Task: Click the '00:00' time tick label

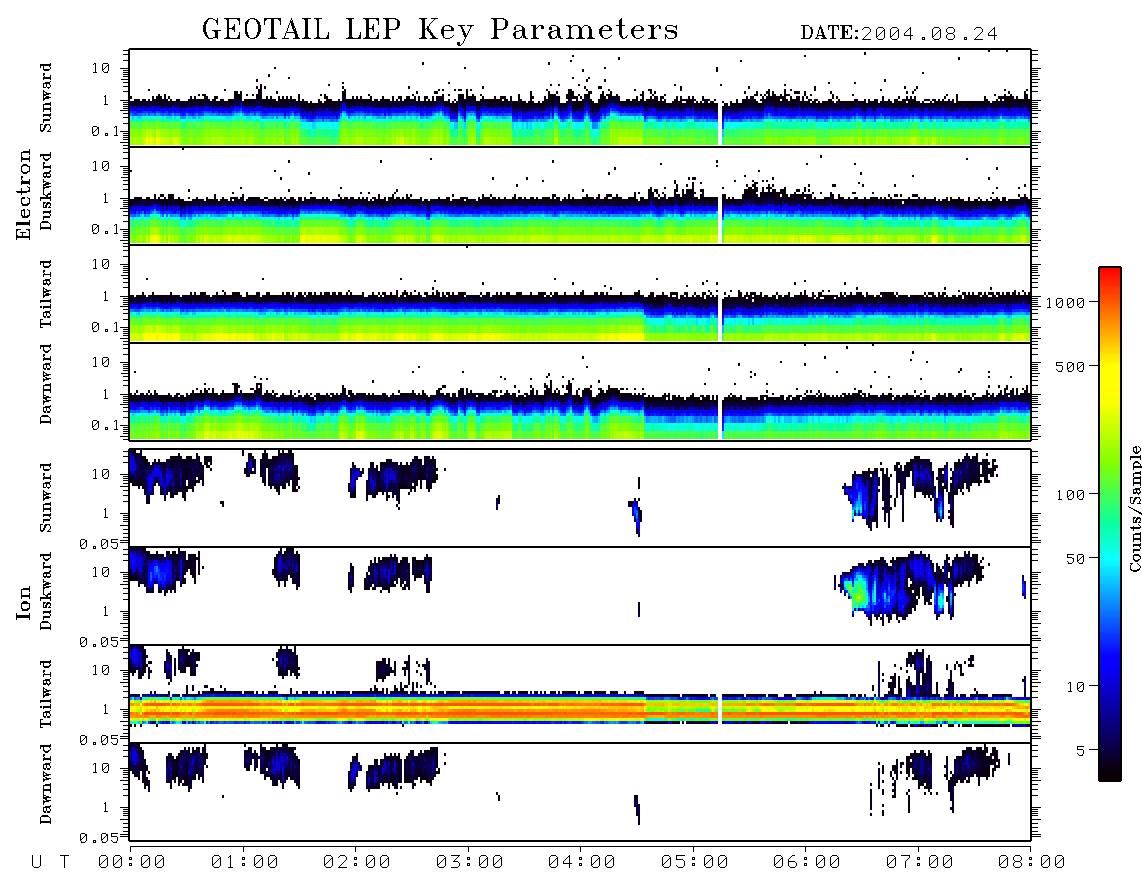Action: (132, 863)
